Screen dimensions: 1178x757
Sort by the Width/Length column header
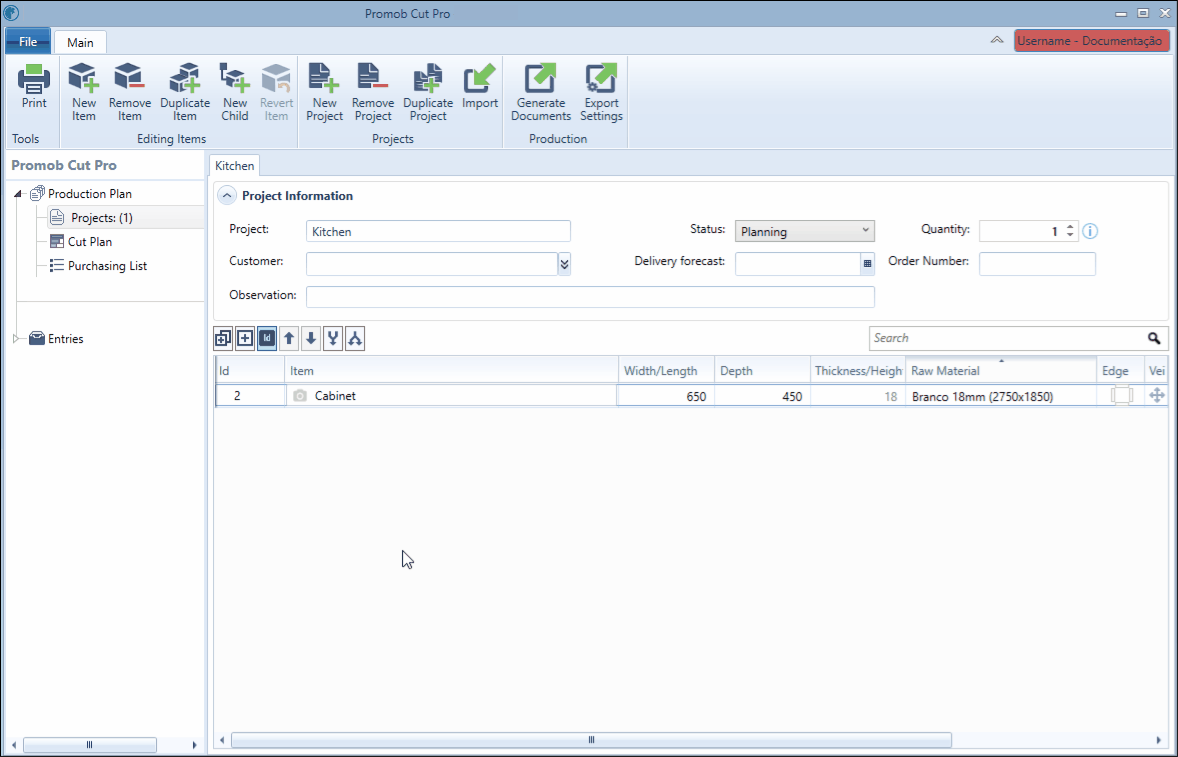tap(666, 370)
